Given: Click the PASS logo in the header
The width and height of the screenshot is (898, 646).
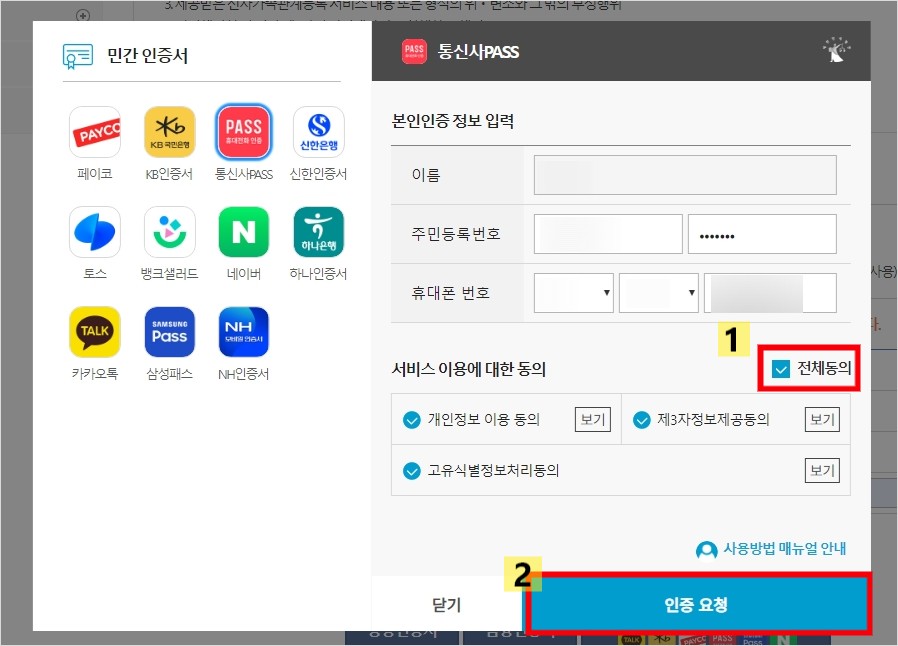Looking at the screenshot, I should pyautogui.click(x=414, y=52).
